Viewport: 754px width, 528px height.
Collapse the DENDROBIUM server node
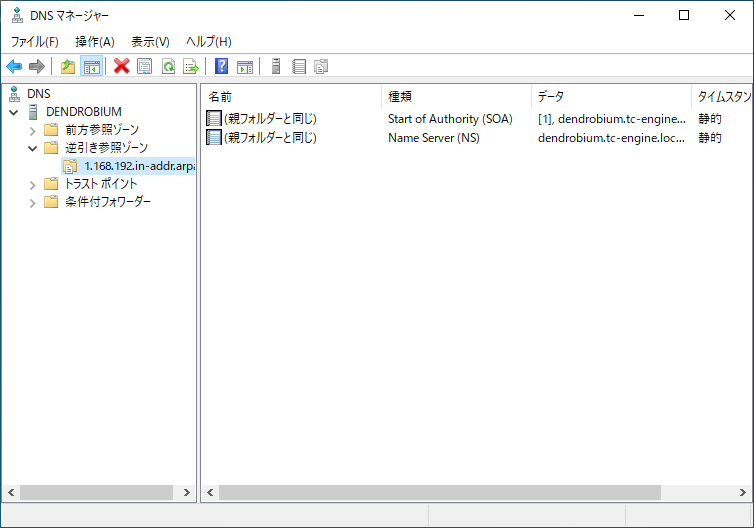[x=13, y=113]
